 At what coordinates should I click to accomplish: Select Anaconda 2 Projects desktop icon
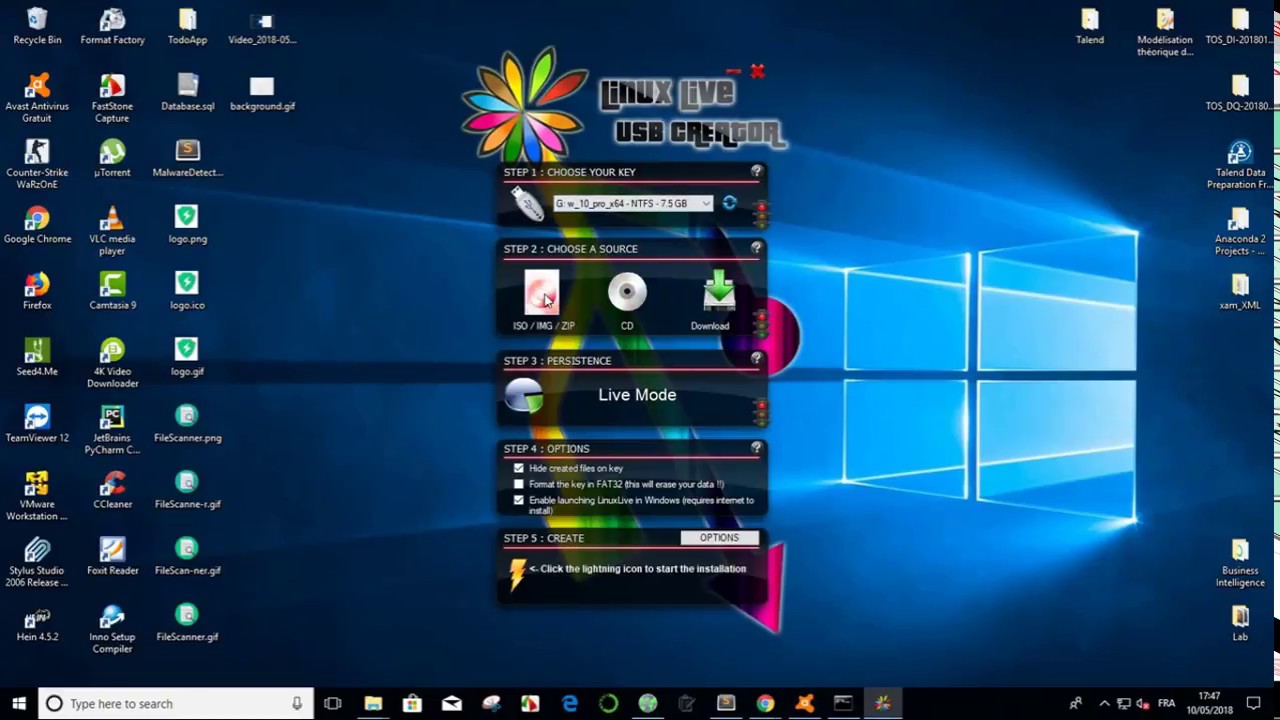(x=1240, y=231)
